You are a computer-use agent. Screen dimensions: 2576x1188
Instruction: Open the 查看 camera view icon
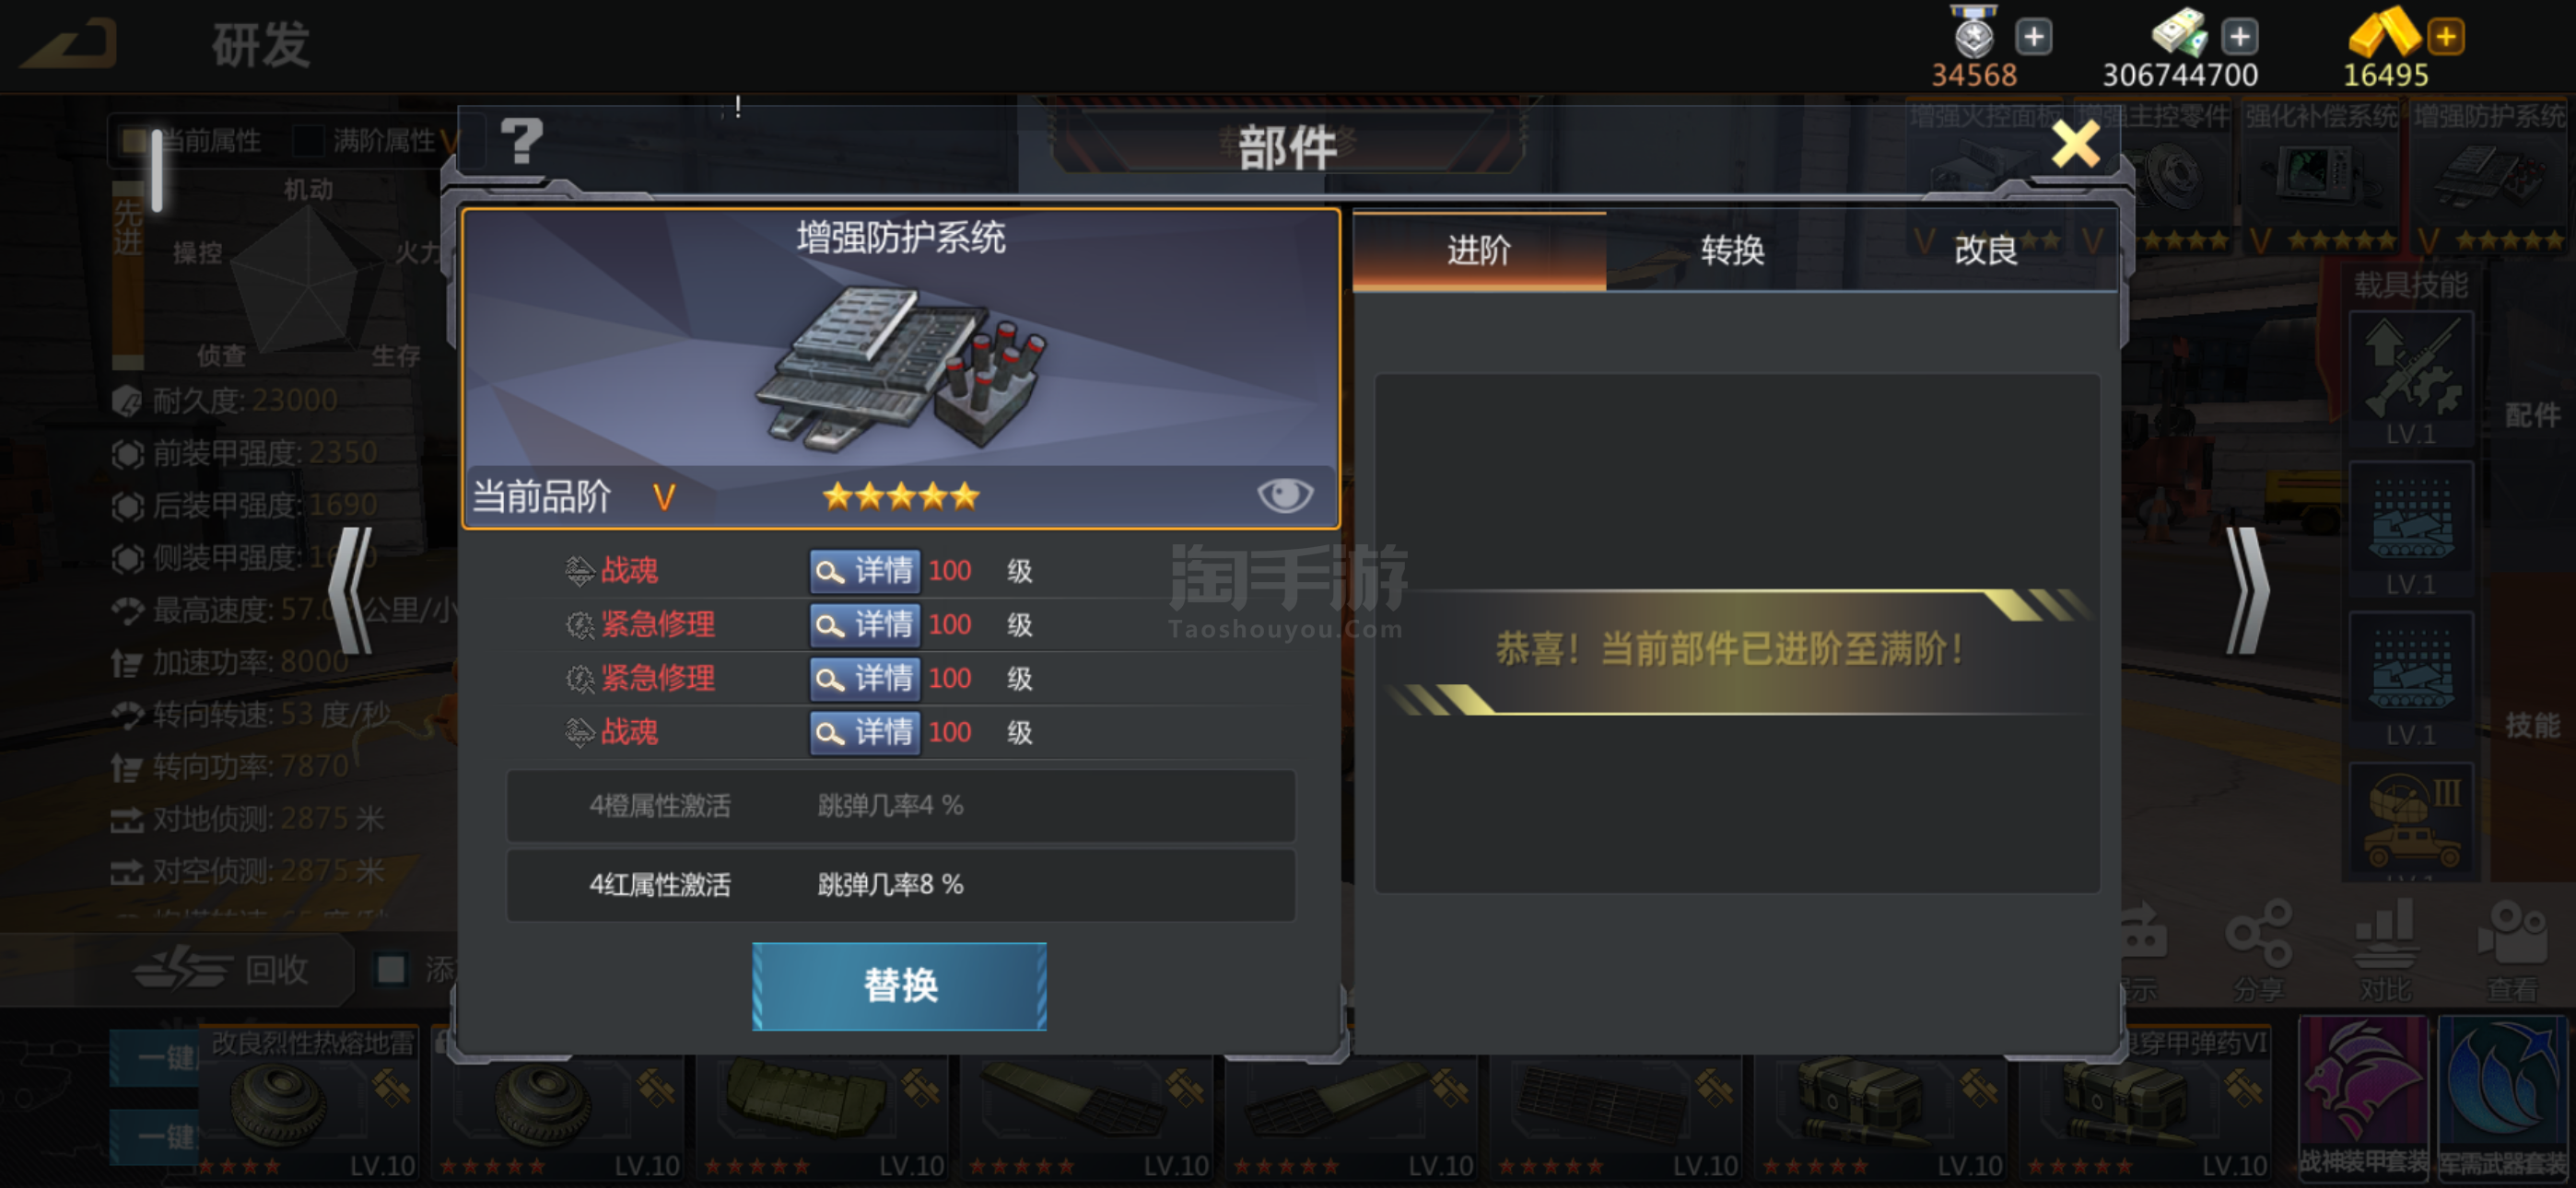coord(2512,951)
